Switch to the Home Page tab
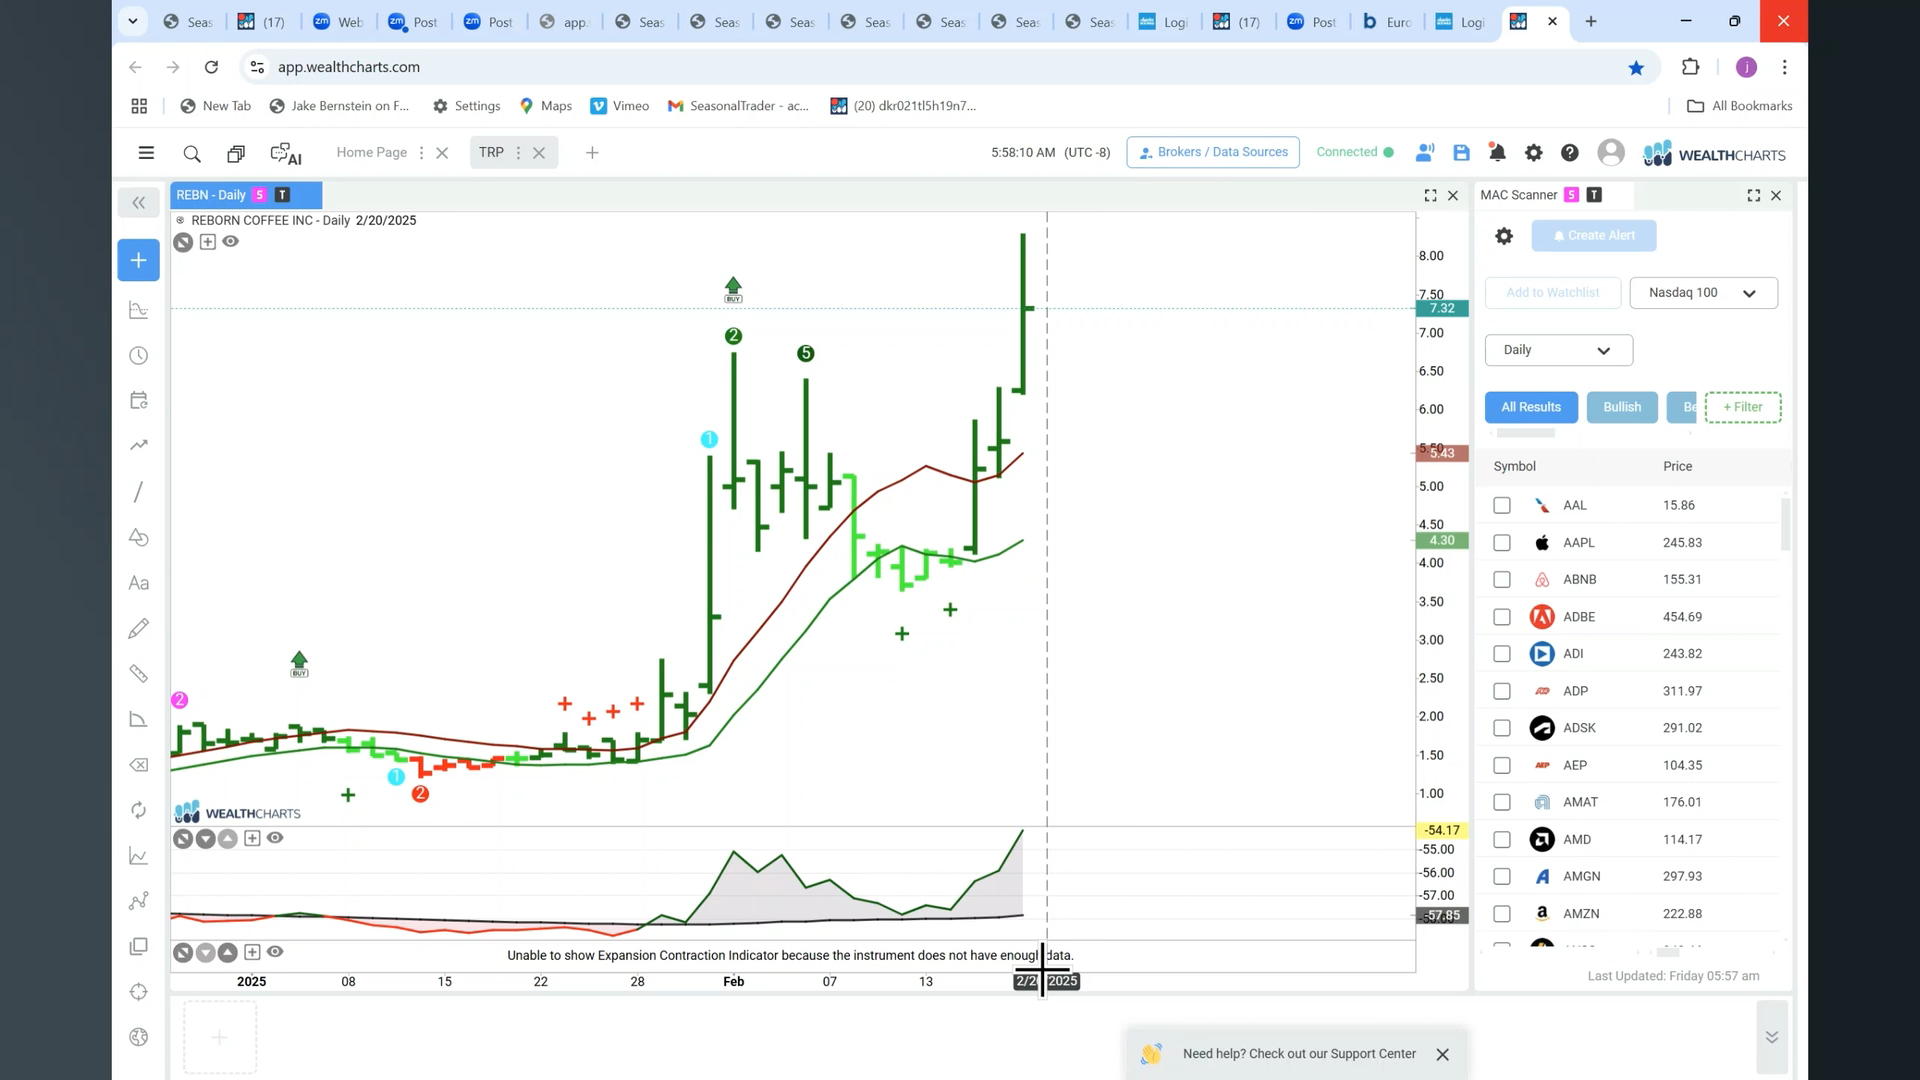The width and height of the screenshot is (1920, 1080). pyautogui.click(x=371, y=152)
